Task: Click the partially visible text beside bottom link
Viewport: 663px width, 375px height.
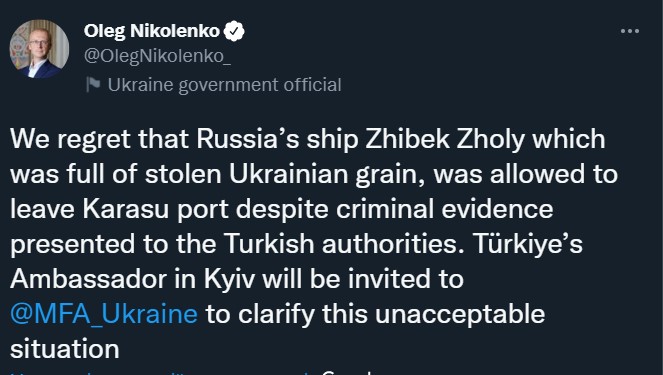Action: (x=347, y=373)
